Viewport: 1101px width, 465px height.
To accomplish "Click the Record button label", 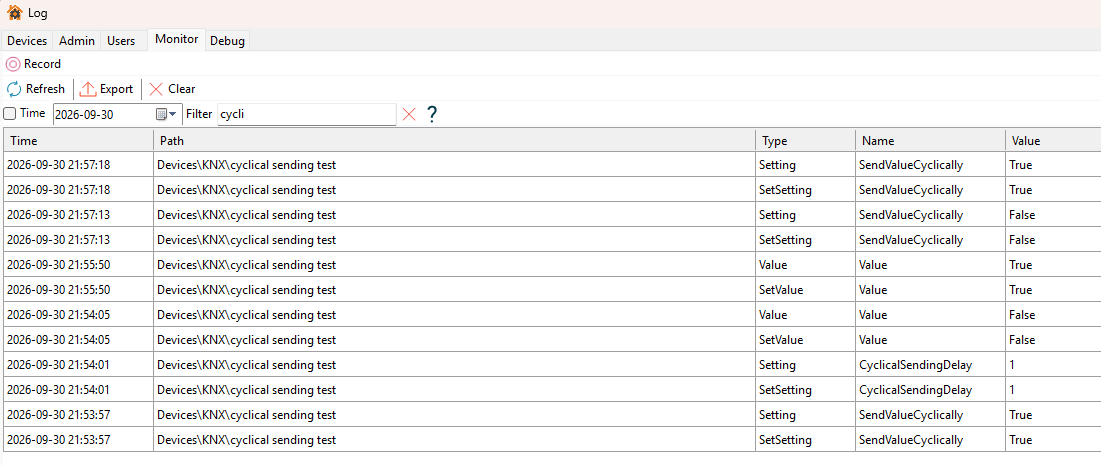I will coord(42,64).
